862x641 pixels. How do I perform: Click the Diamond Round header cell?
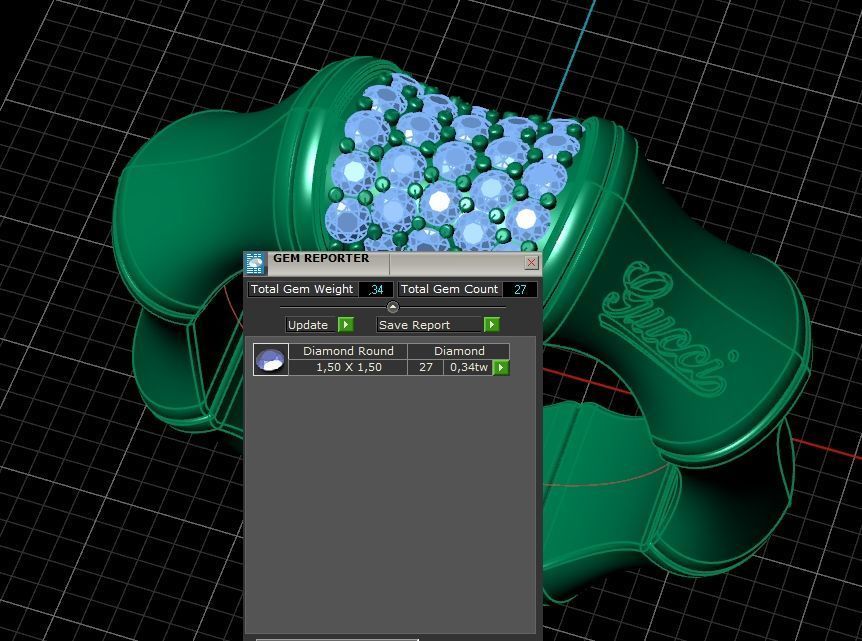pos(348,351)
